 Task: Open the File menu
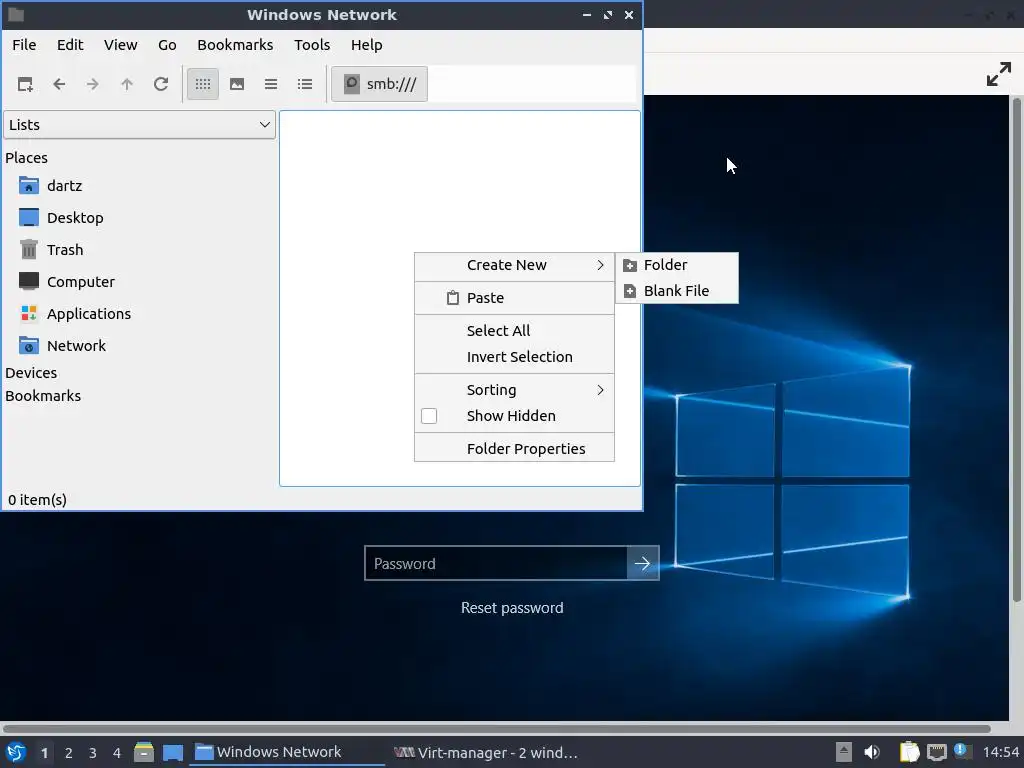coord(24,45)
